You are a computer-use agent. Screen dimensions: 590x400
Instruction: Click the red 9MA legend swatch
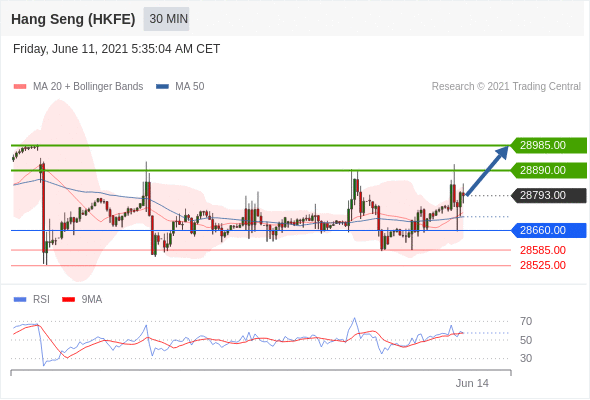68,300
